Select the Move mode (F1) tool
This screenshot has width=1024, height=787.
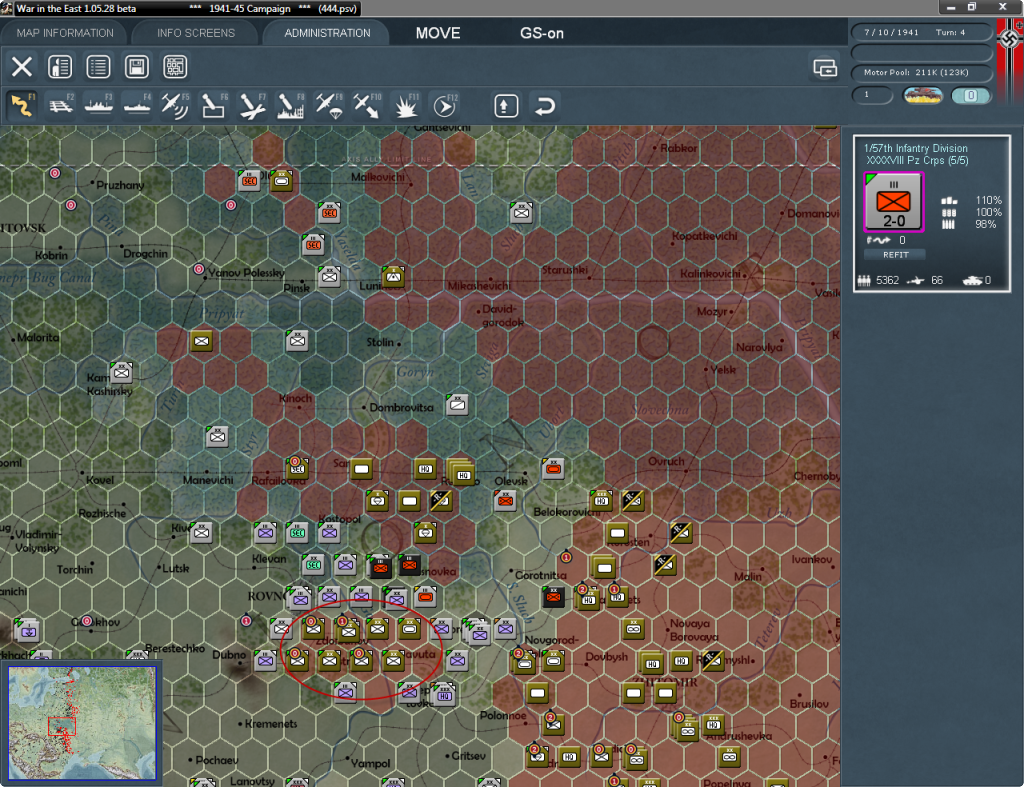[x=22, y=106]
